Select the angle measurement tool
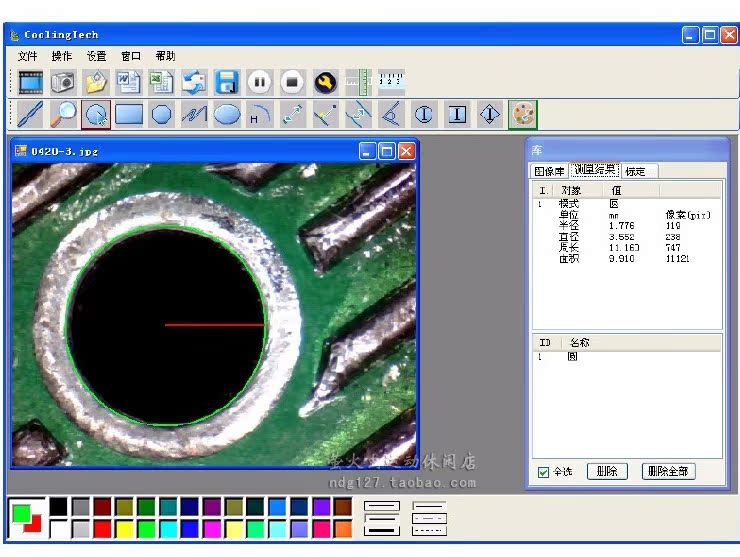 (x=390, y=115)
